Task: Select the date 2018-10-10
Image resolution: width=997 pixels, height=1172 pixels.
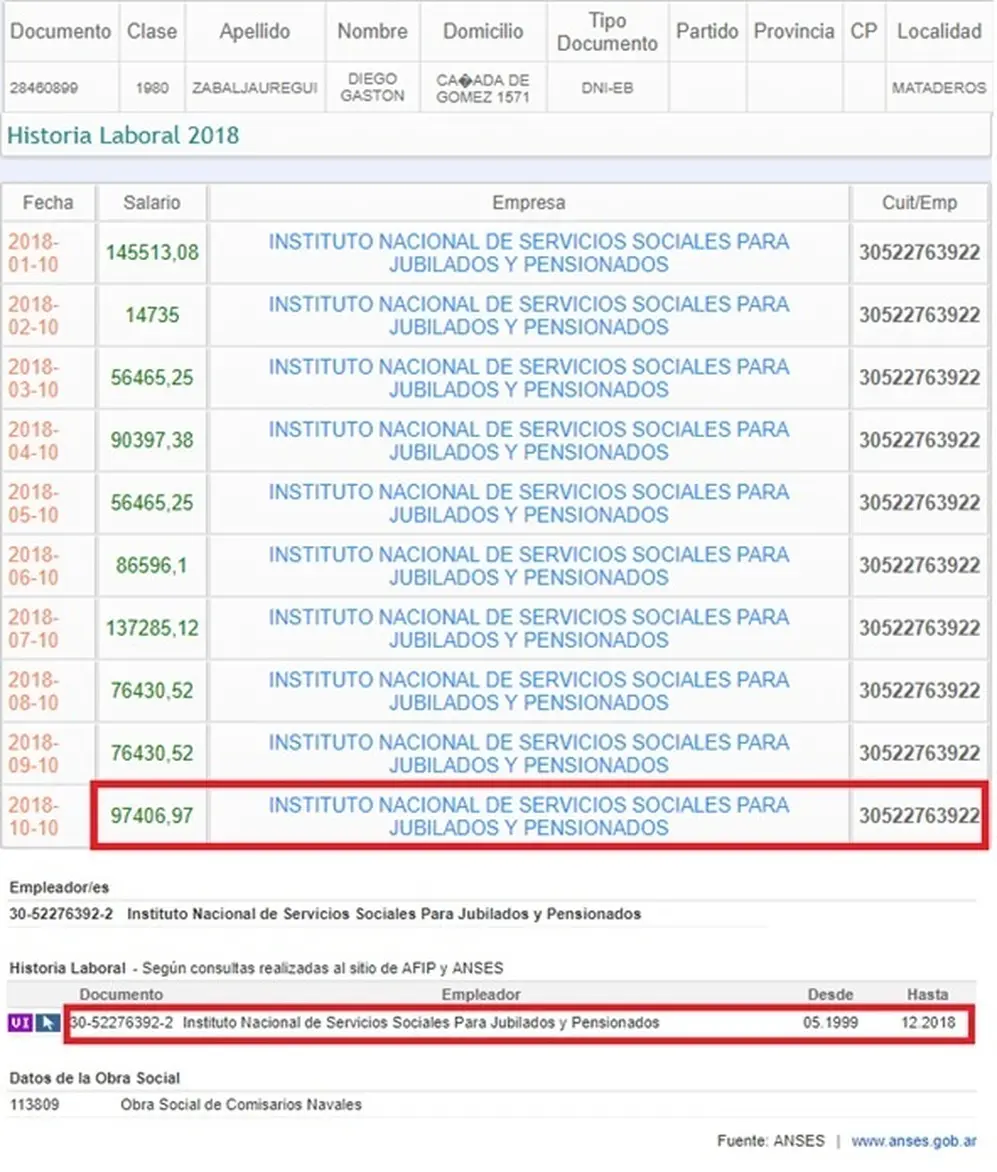Action: pyautogui.click(x=34, y=816)
